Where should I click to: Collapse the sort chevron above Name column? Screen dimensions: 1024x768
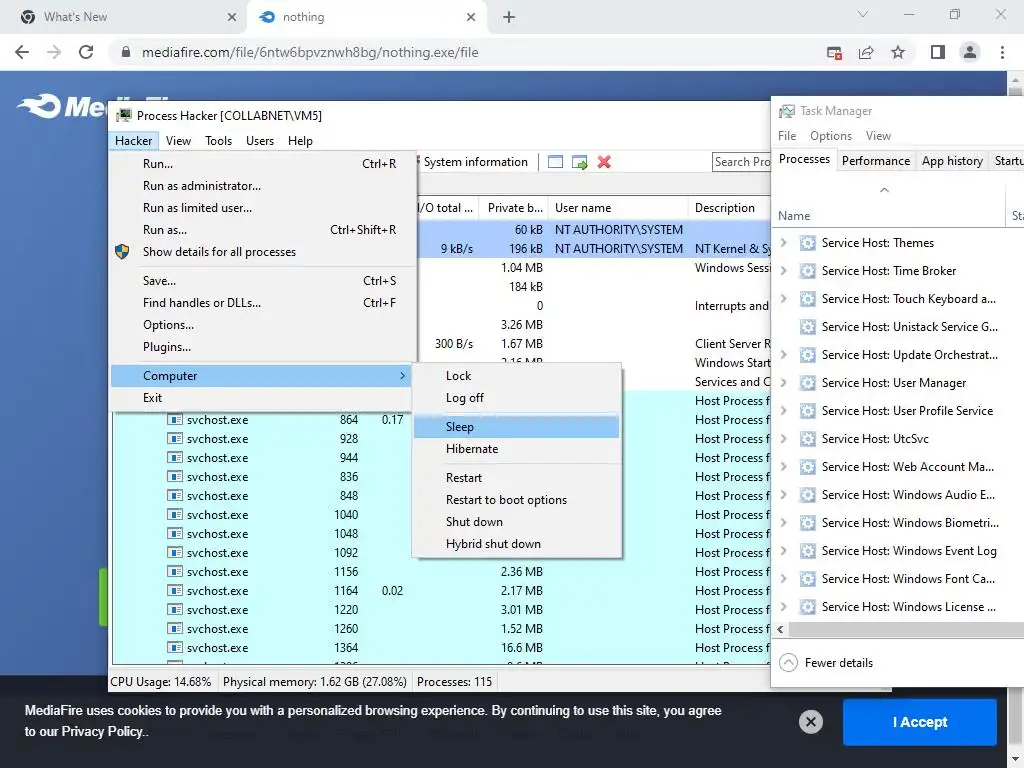tap(884, 190)
